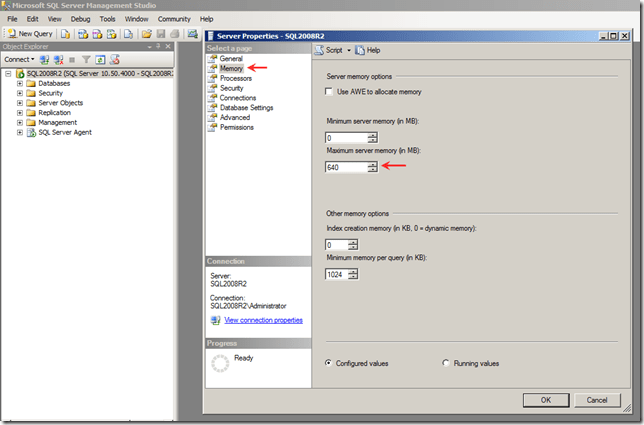Enable Use AWE to allocate memory
The height and width of the screenshot is (425, 644).
330,92
